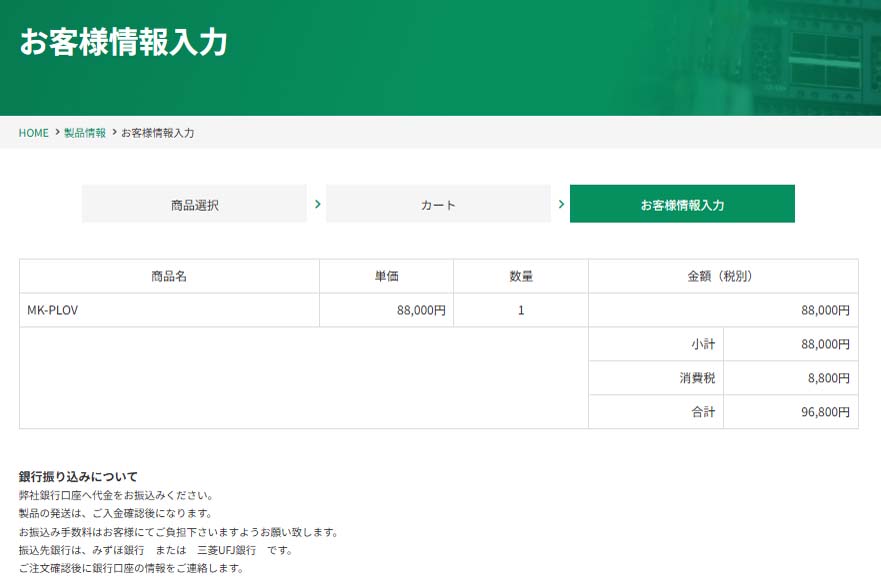Click the quantity value 1 cell
The width and height of the screenshot is (881, 587).
click(x=521, y=310)
